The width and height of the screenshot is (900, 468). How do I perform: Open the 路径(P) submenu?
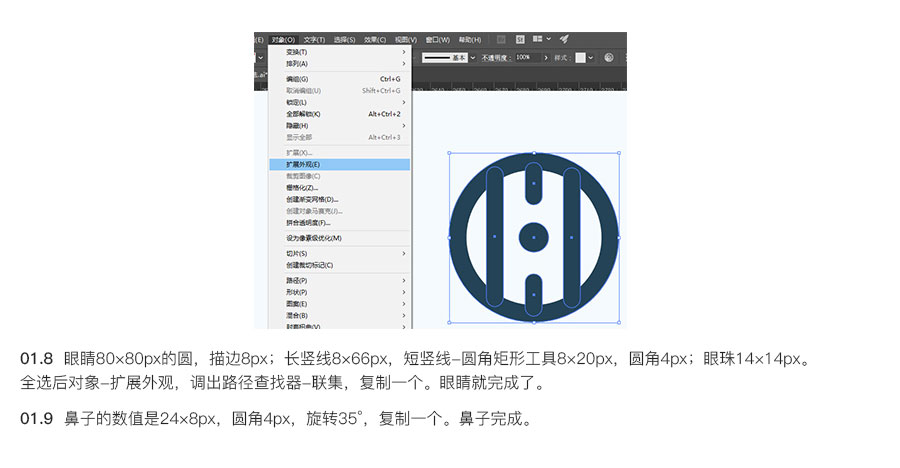[339, 280]
